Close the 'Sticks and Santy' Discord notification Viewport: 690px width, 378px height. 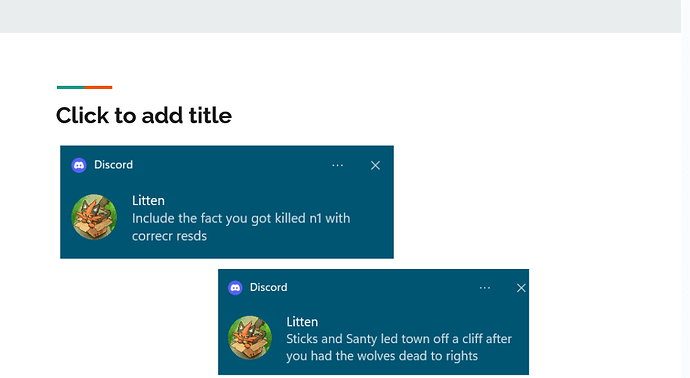coord(521,288)
